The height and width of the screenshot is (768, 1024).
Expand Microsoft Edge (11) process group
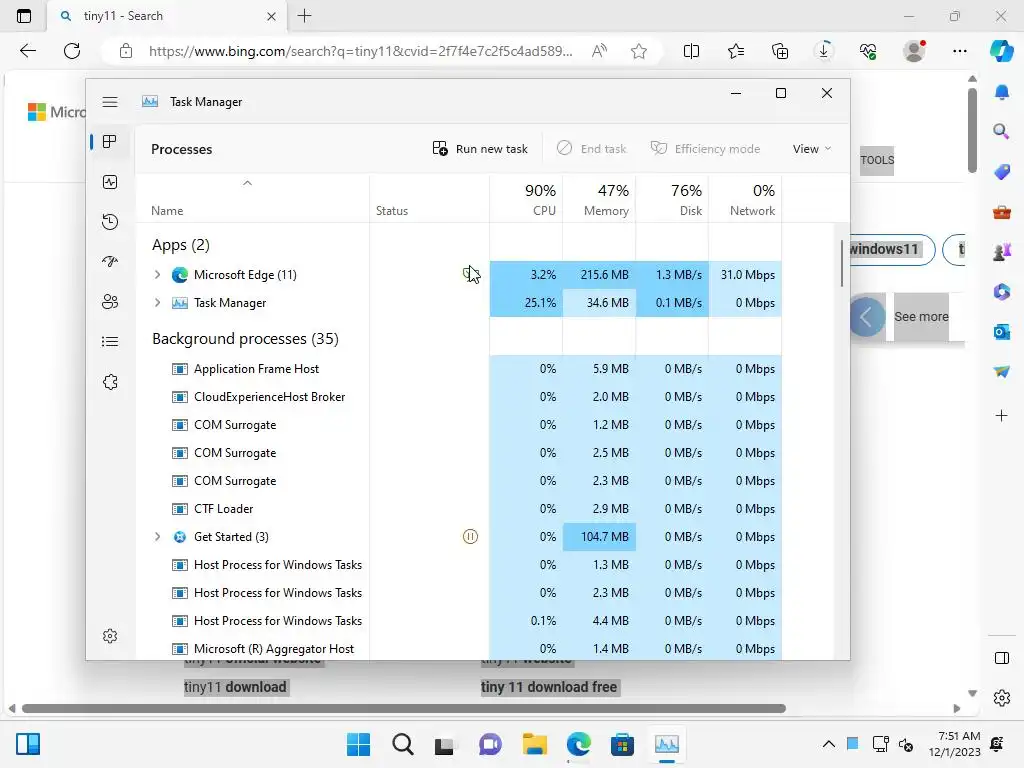coord(157,275)
